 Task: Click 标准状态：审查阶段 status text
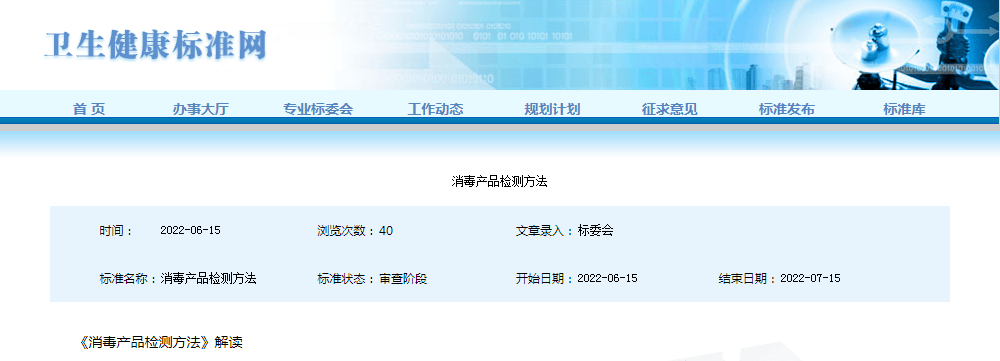tap(372, 279)
